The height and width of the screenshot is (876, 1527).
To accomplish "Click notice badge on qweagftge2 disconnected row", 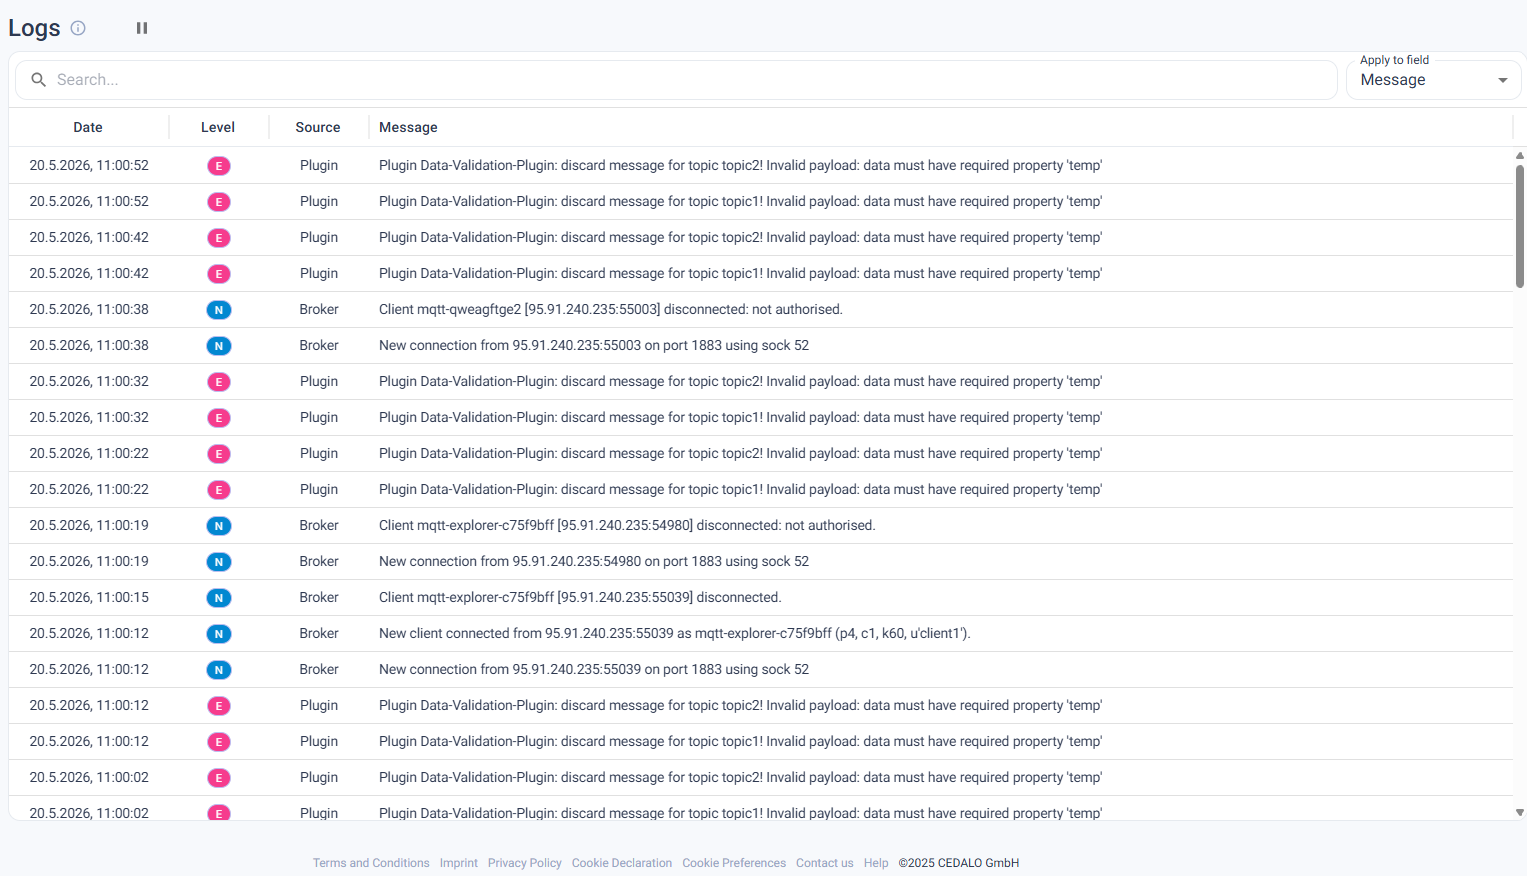I will 219,310.
